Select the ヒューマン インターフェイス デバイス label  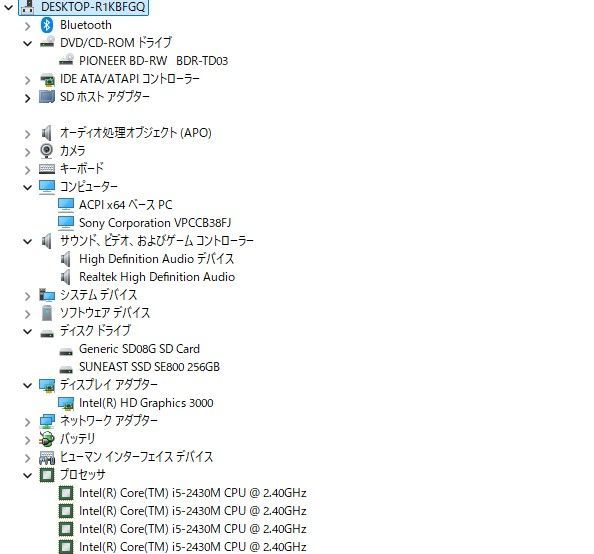[136, 457]
